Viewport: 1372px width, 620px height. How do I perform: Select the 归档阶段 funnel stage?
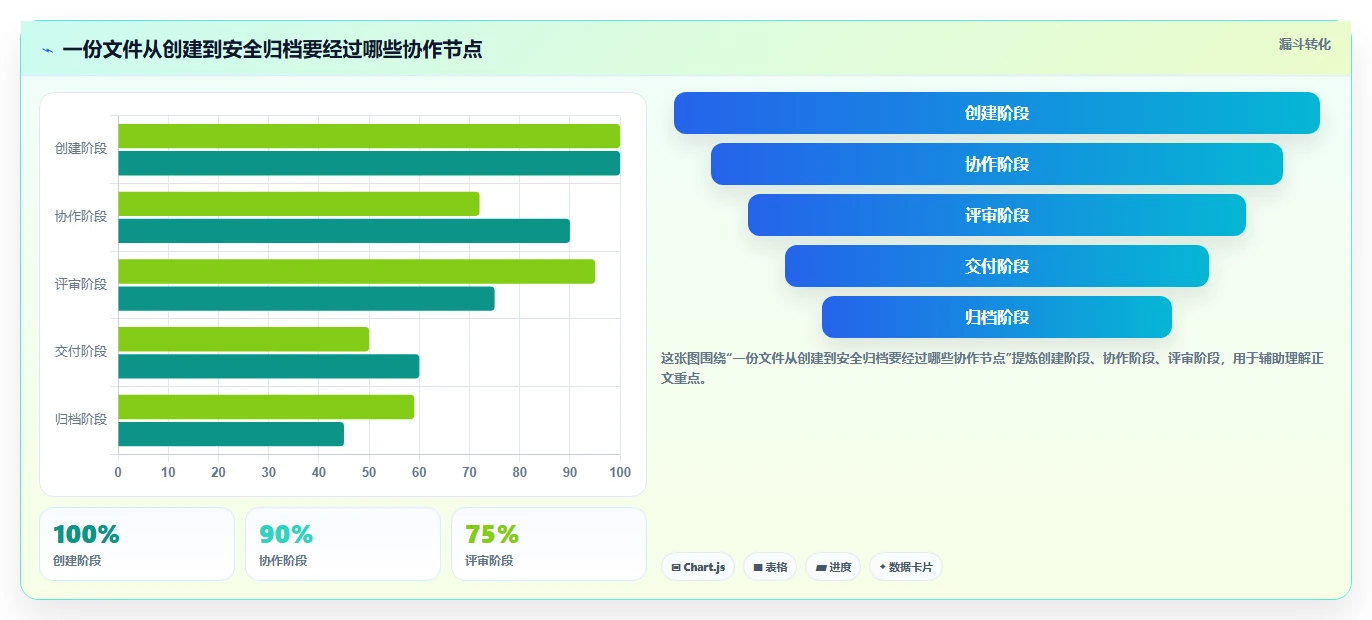click(997, 317)
